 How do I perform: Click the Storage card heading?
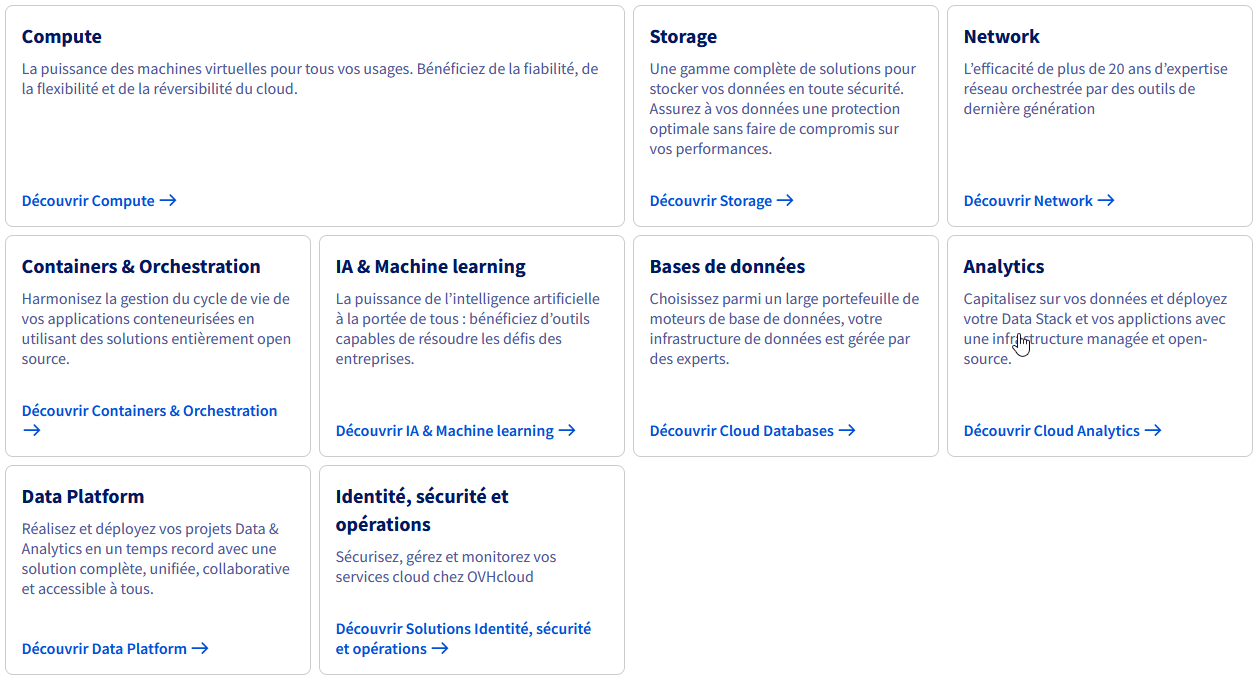(x=683, y=36)
